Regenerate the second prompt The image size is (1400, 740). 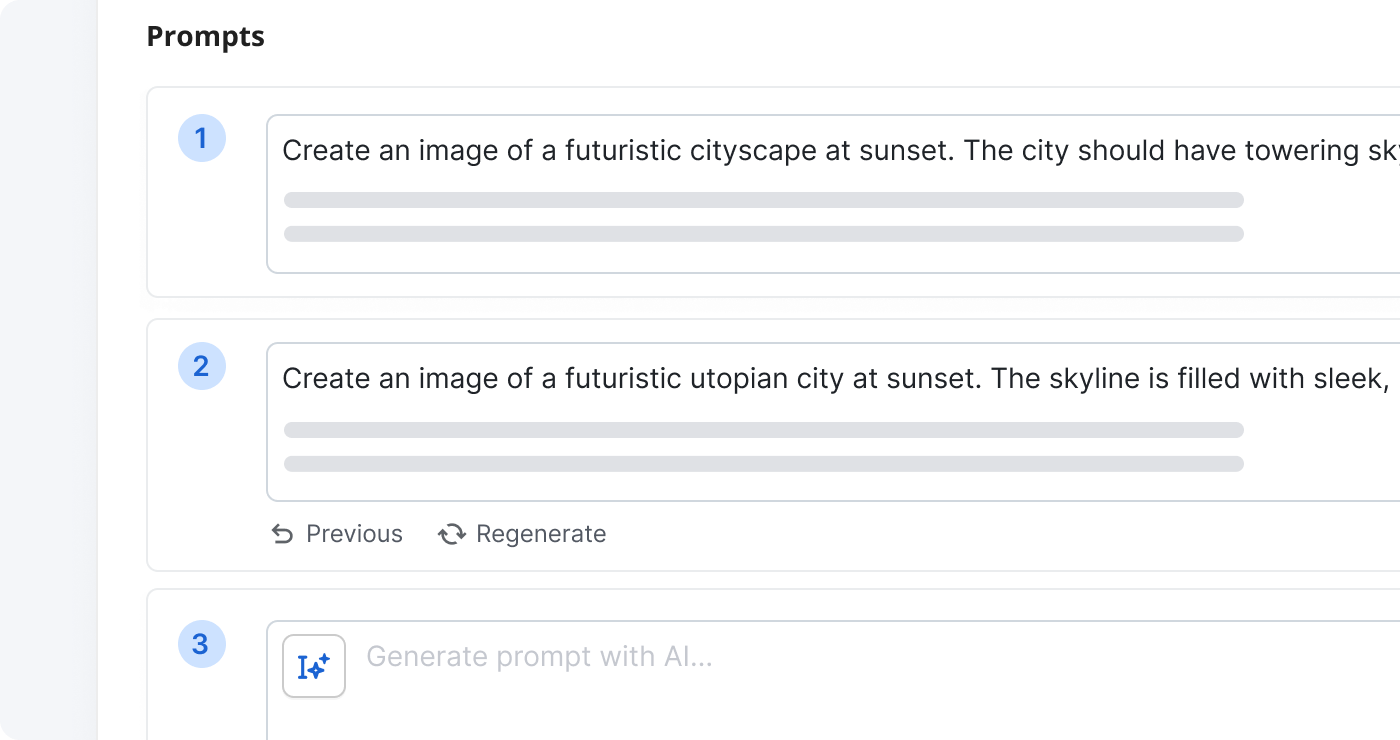pyautogui.click(x=522, y=534)
